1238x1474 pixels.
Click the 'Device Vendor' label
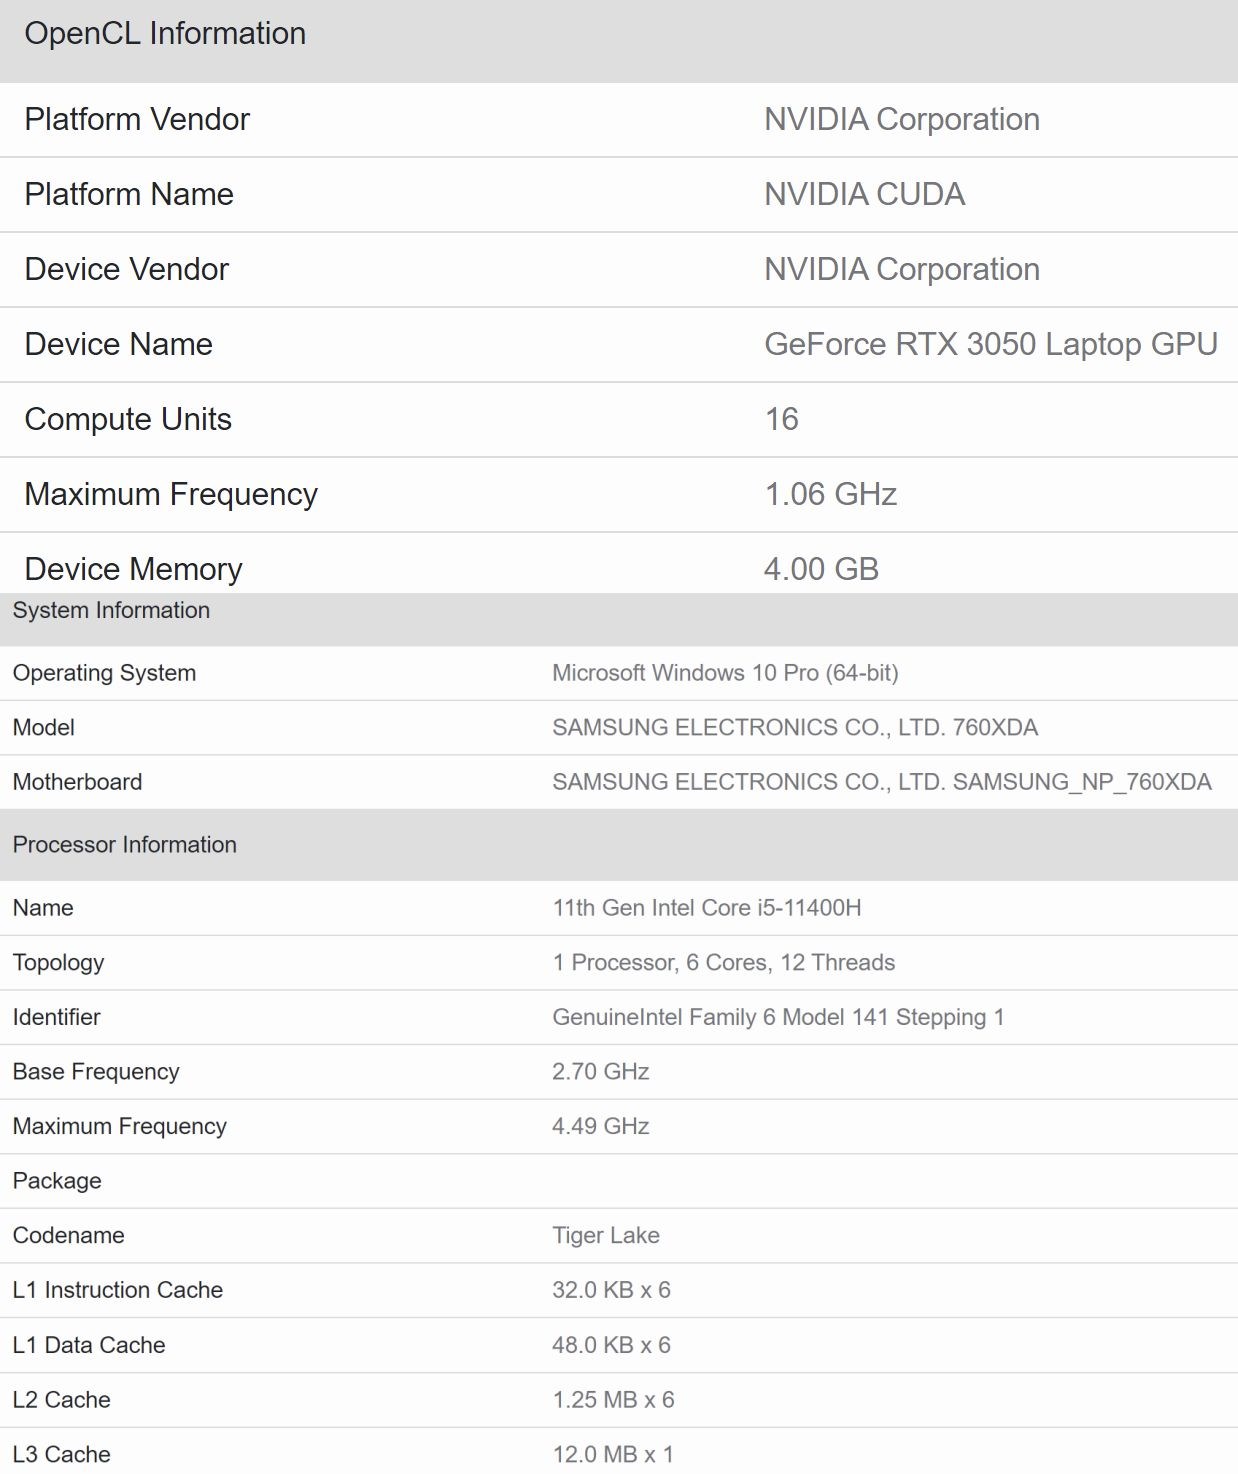tap(127, 269)
